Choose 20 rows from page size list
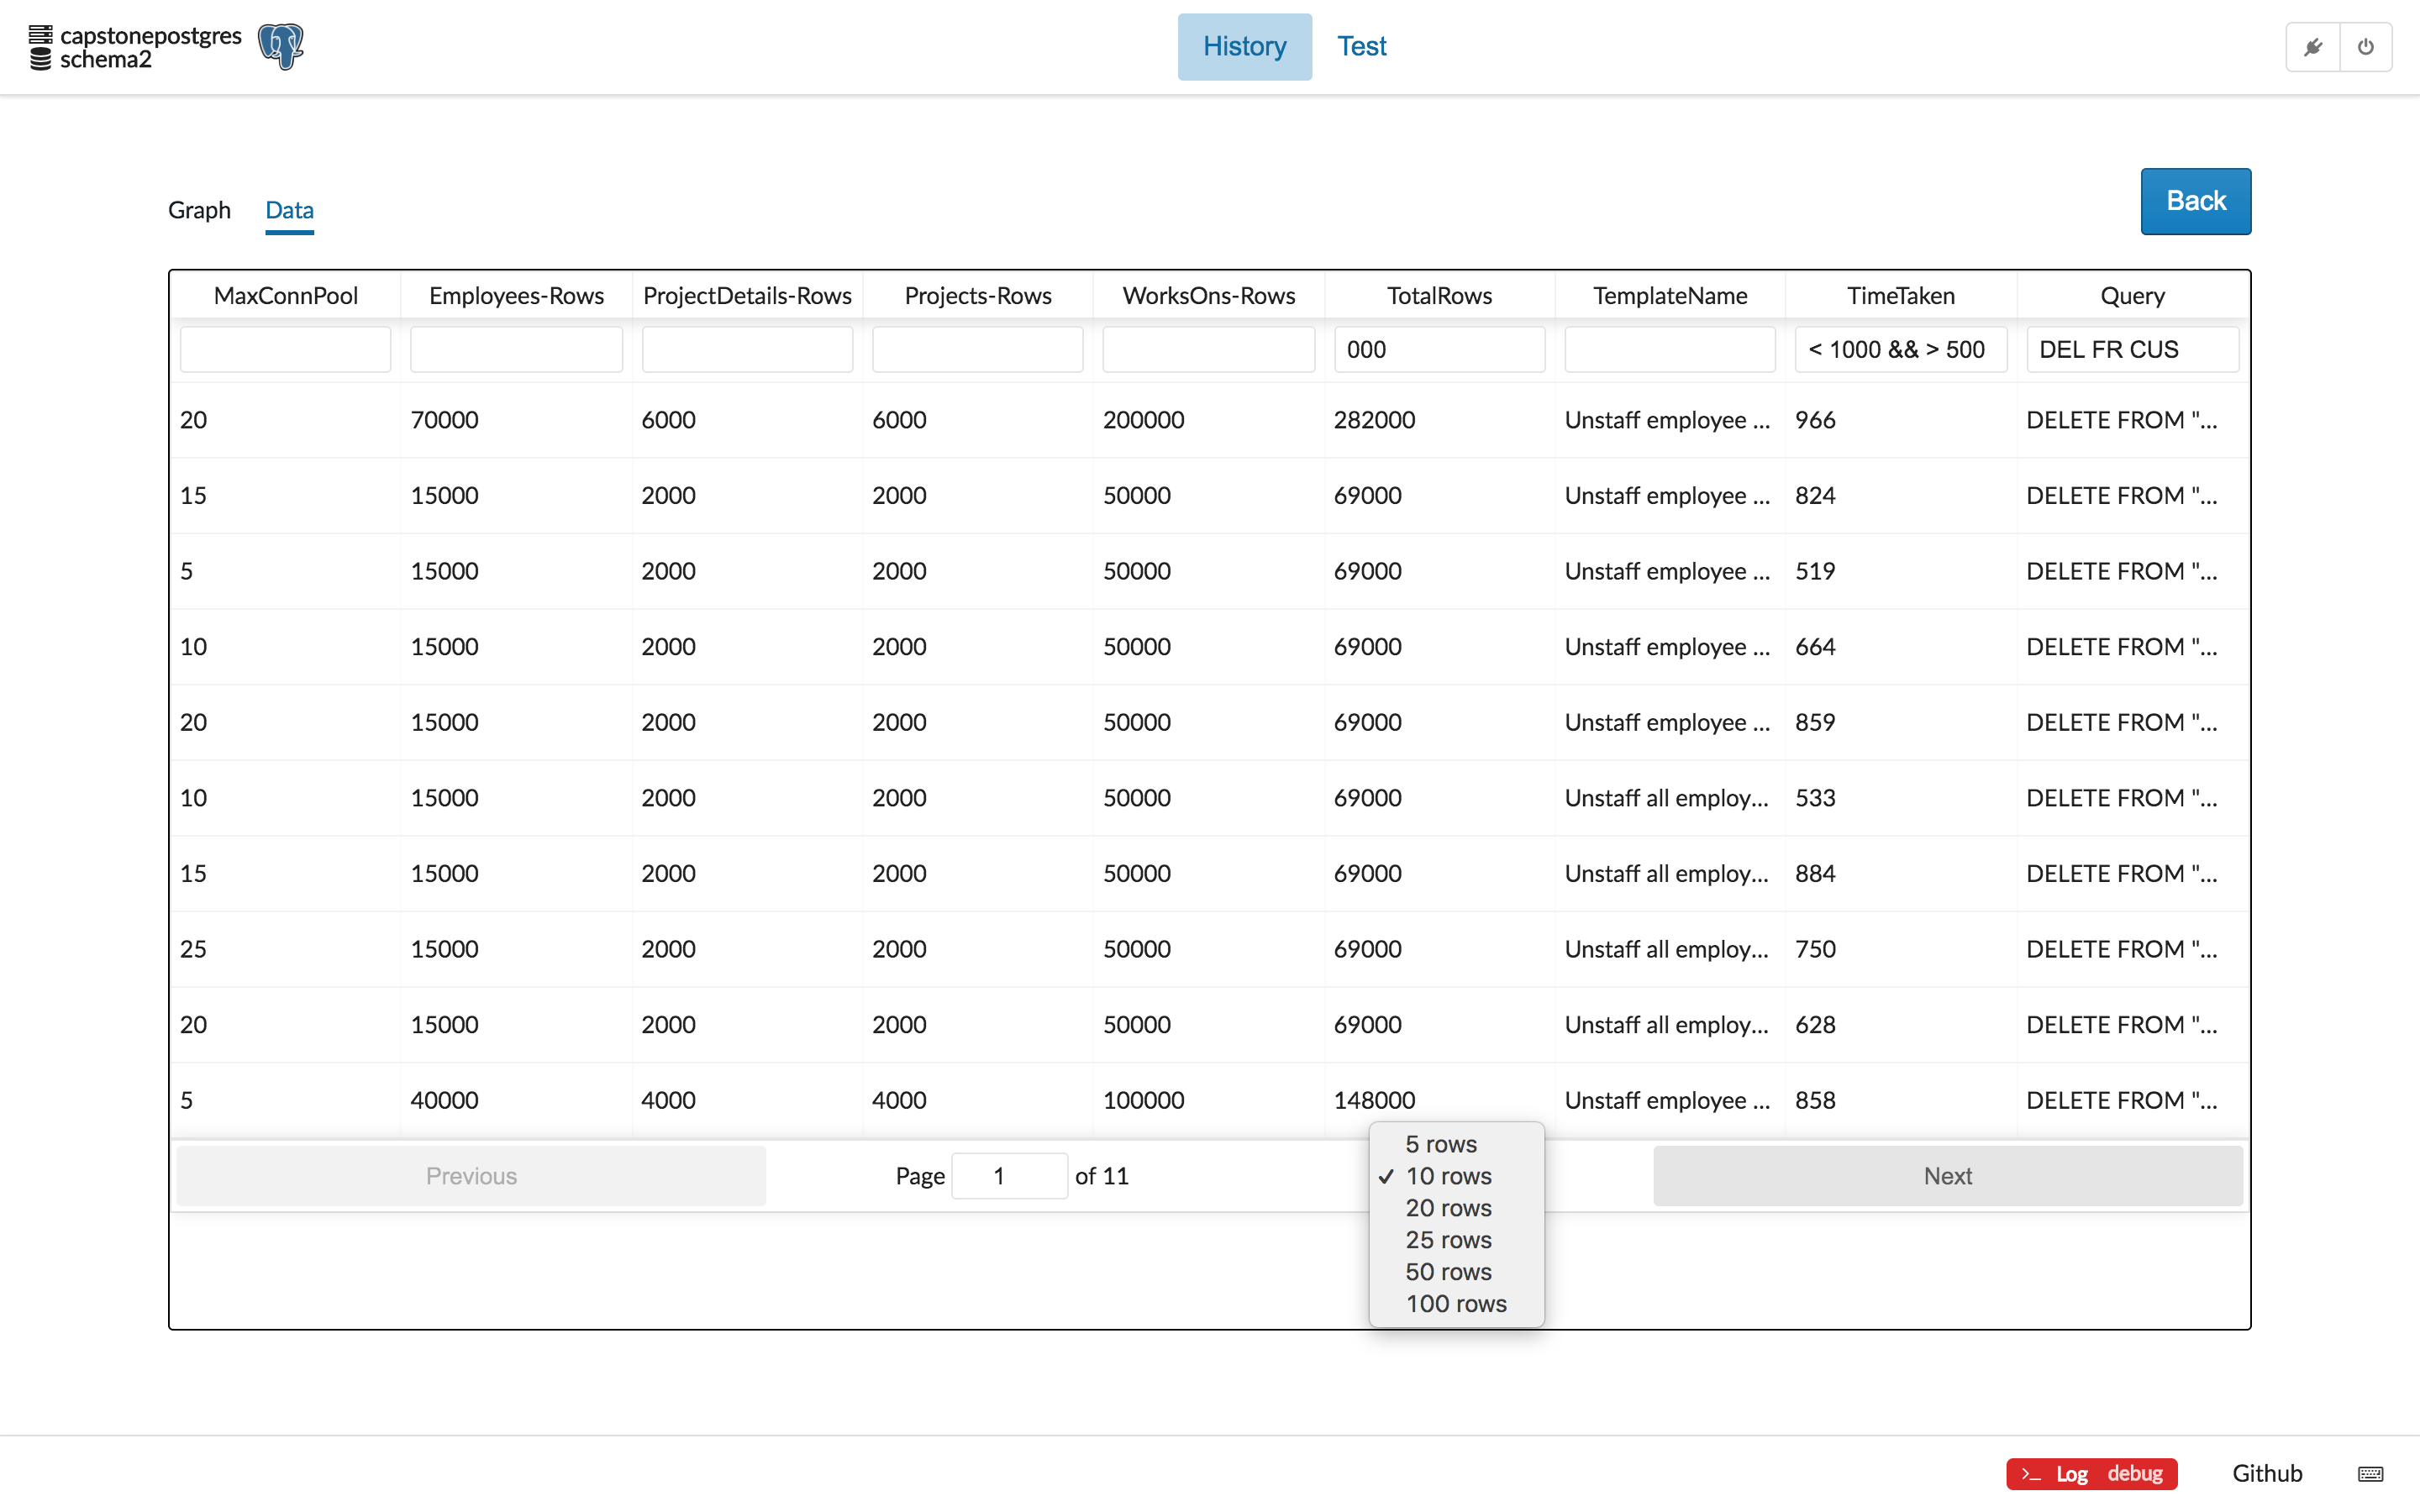The width and height of the screenshot is (2420, 1512). [x=1447, y=1207]
